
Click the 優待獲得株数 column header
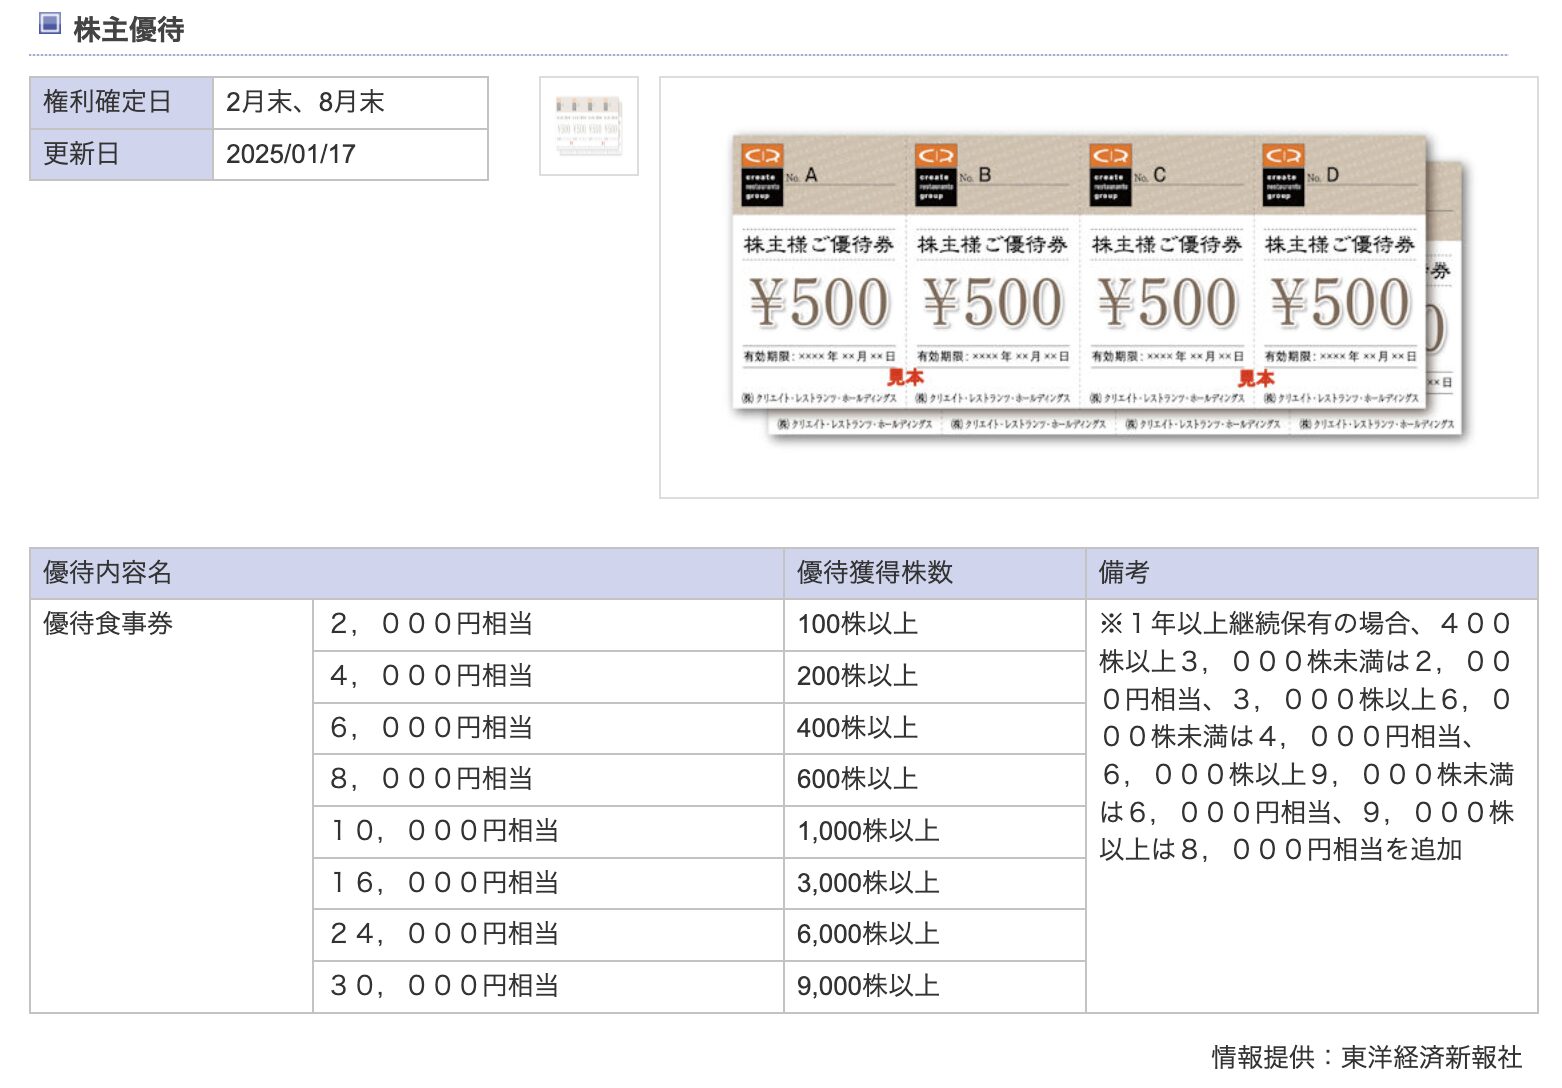pyautogui.click(x=875, y=573)
